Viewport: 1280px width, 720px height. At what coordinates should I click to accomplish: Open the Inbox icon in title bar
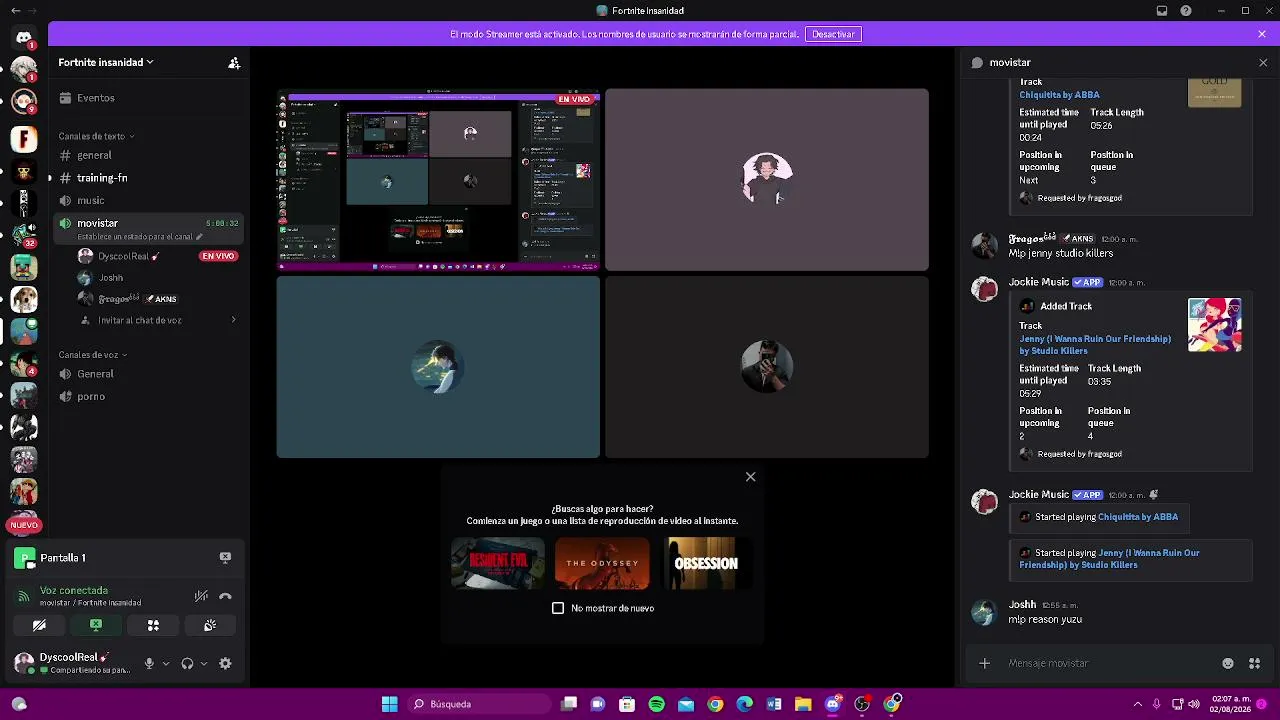point(1162,11)
